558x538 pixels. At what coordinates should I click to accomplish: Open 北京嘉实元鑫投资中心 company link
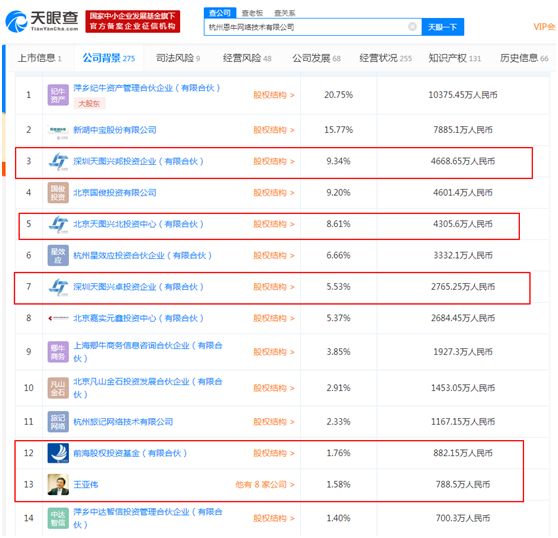click(x=138, y=318)
